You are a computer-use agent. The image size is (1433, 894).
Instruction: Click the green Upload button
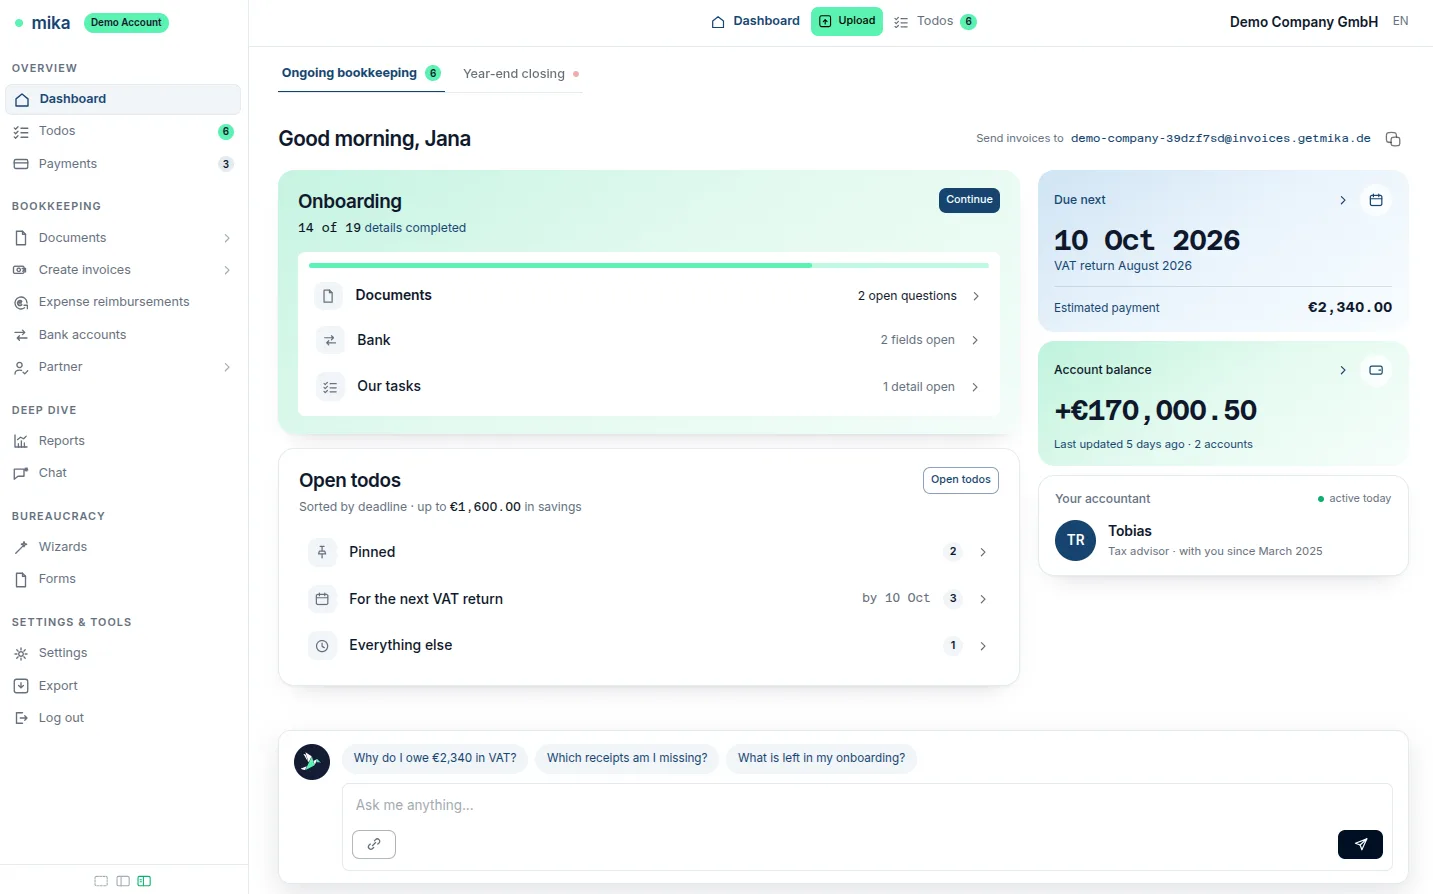click(x=847, y=21)
